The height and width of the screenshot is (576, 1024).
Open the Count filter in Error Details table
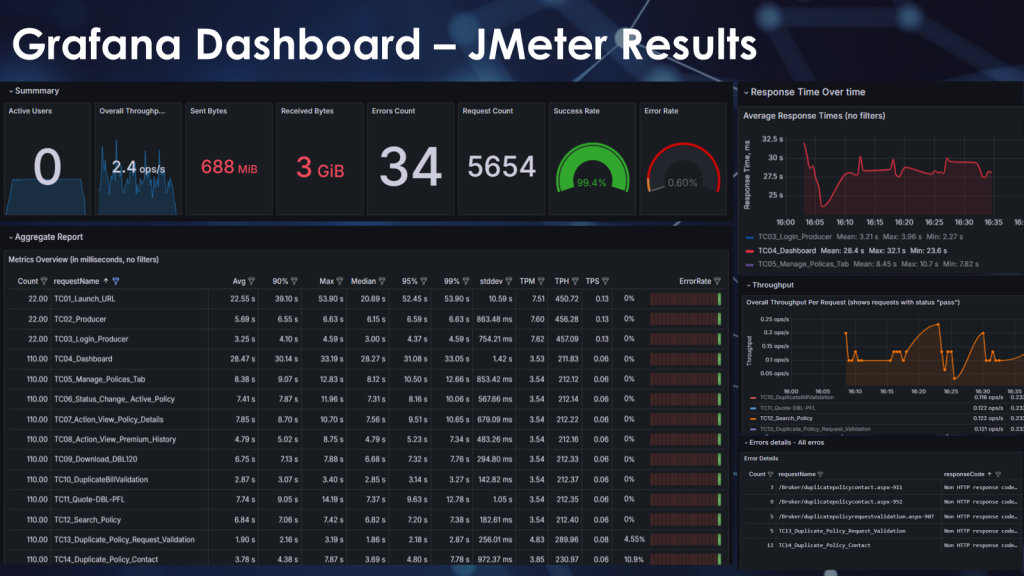[x=771, y=475]
